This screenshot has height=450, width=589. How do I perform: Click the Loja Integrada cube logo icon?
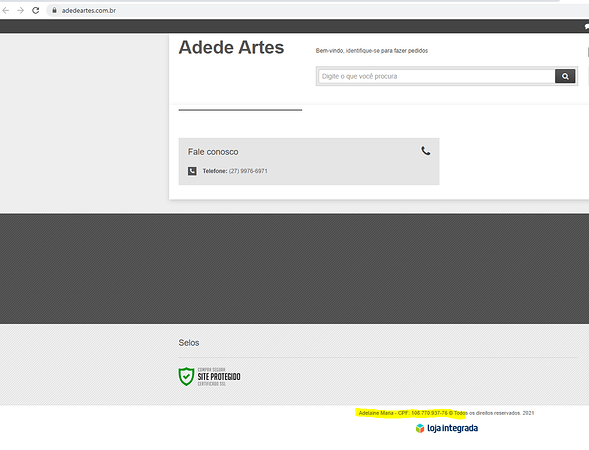click(420, 428)
